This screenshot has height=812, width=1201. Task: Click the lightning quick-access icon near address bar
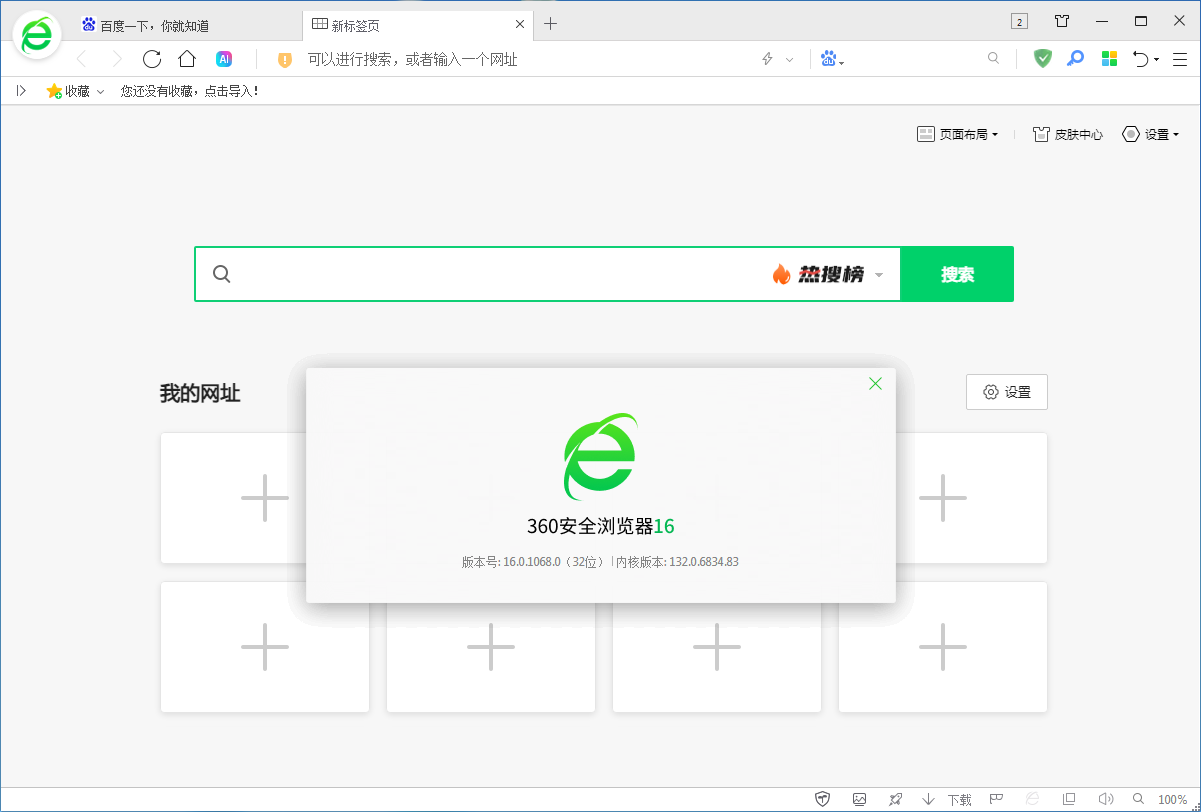point(765,58)
